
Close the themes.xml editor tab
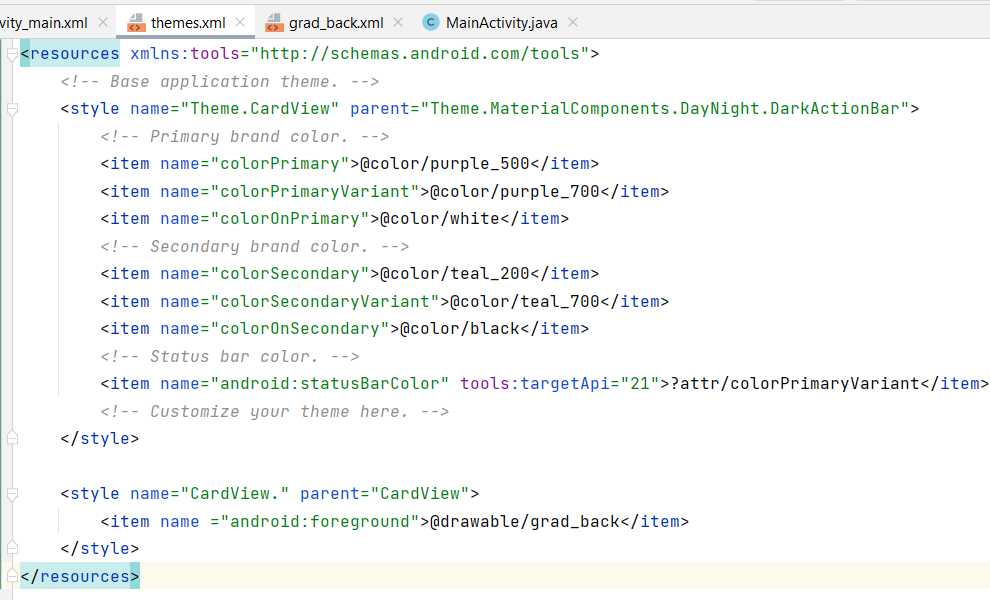click(x=239, y=22)
